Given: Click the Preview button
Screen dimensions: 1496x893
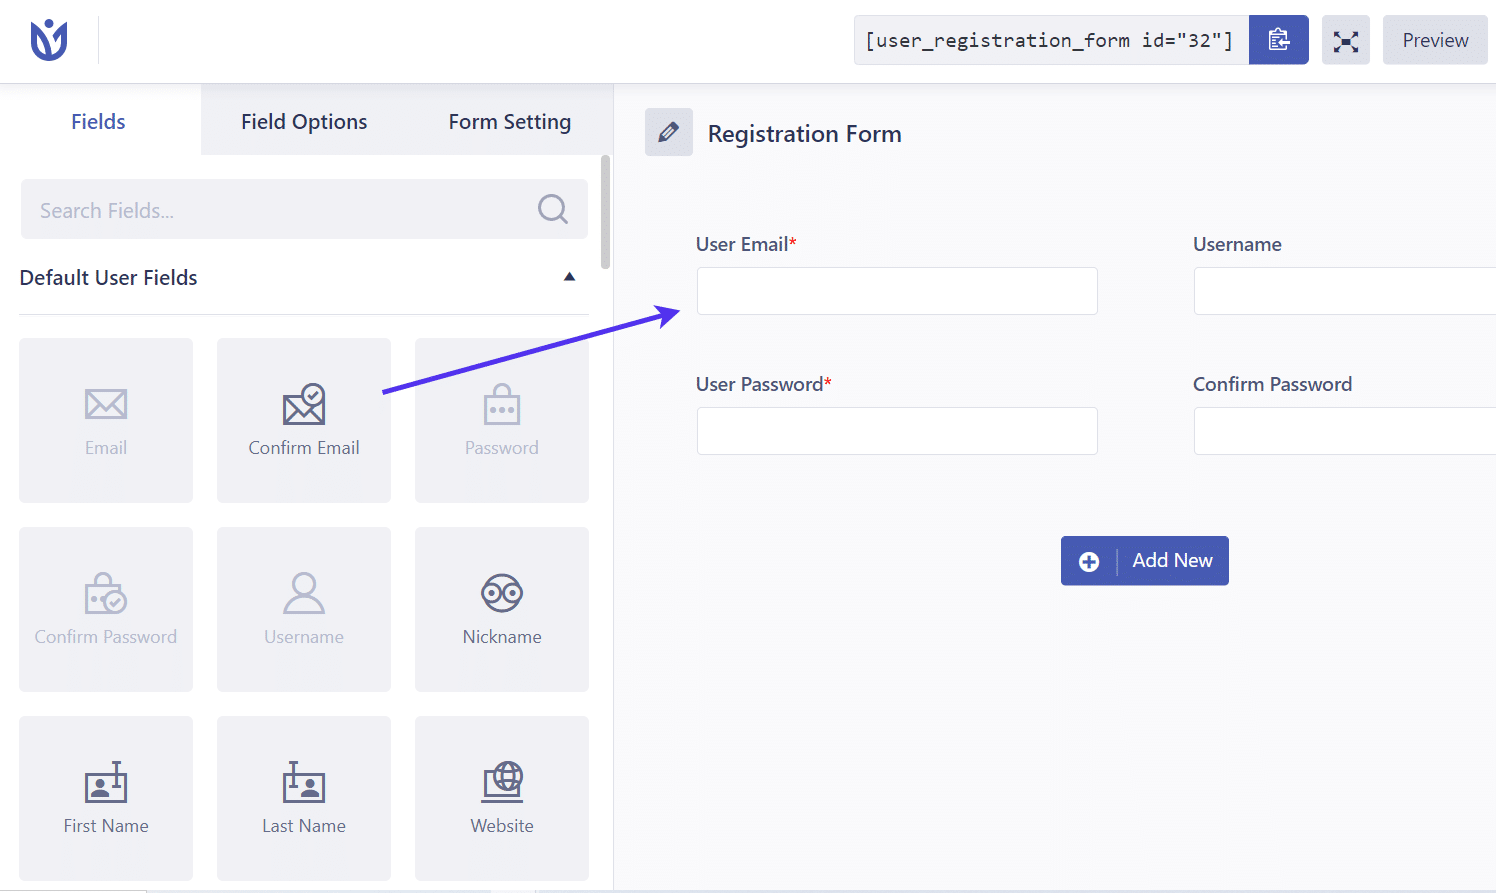Looking at the screenshot, I should click(x=1434, y=40).
